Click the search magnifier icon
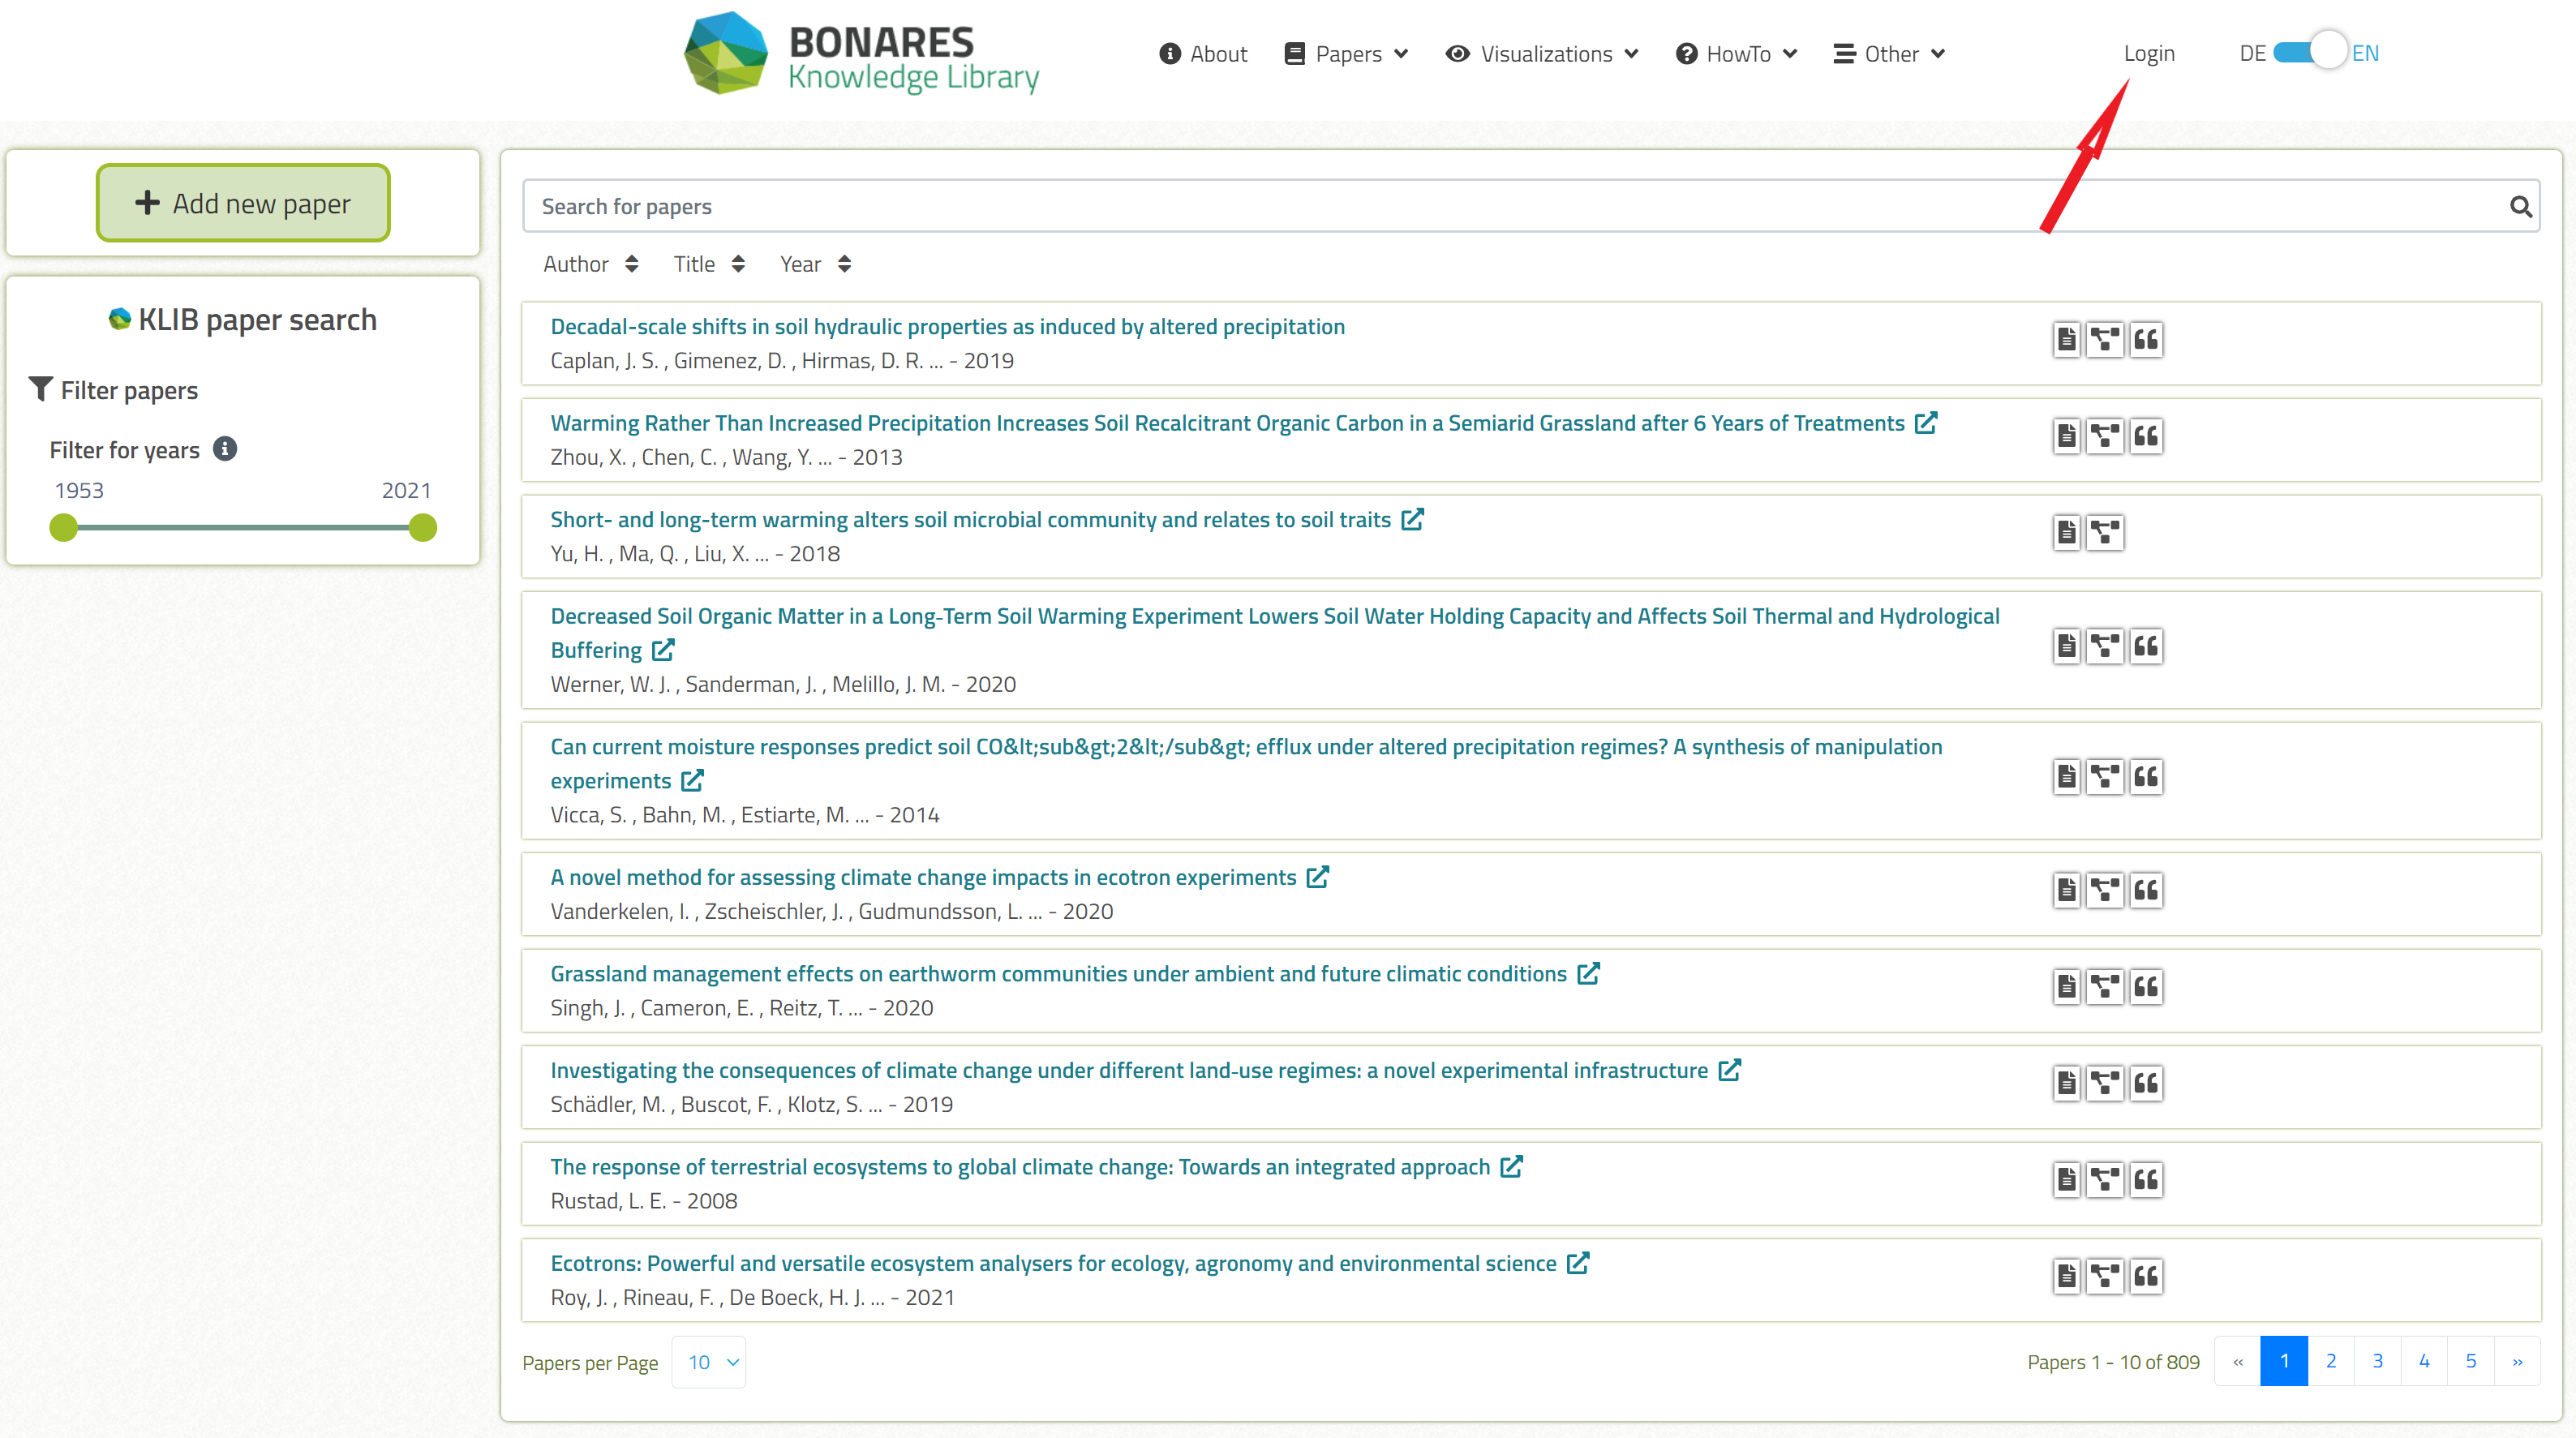Screen dimensions: 2576x1438 [2520, 206]
